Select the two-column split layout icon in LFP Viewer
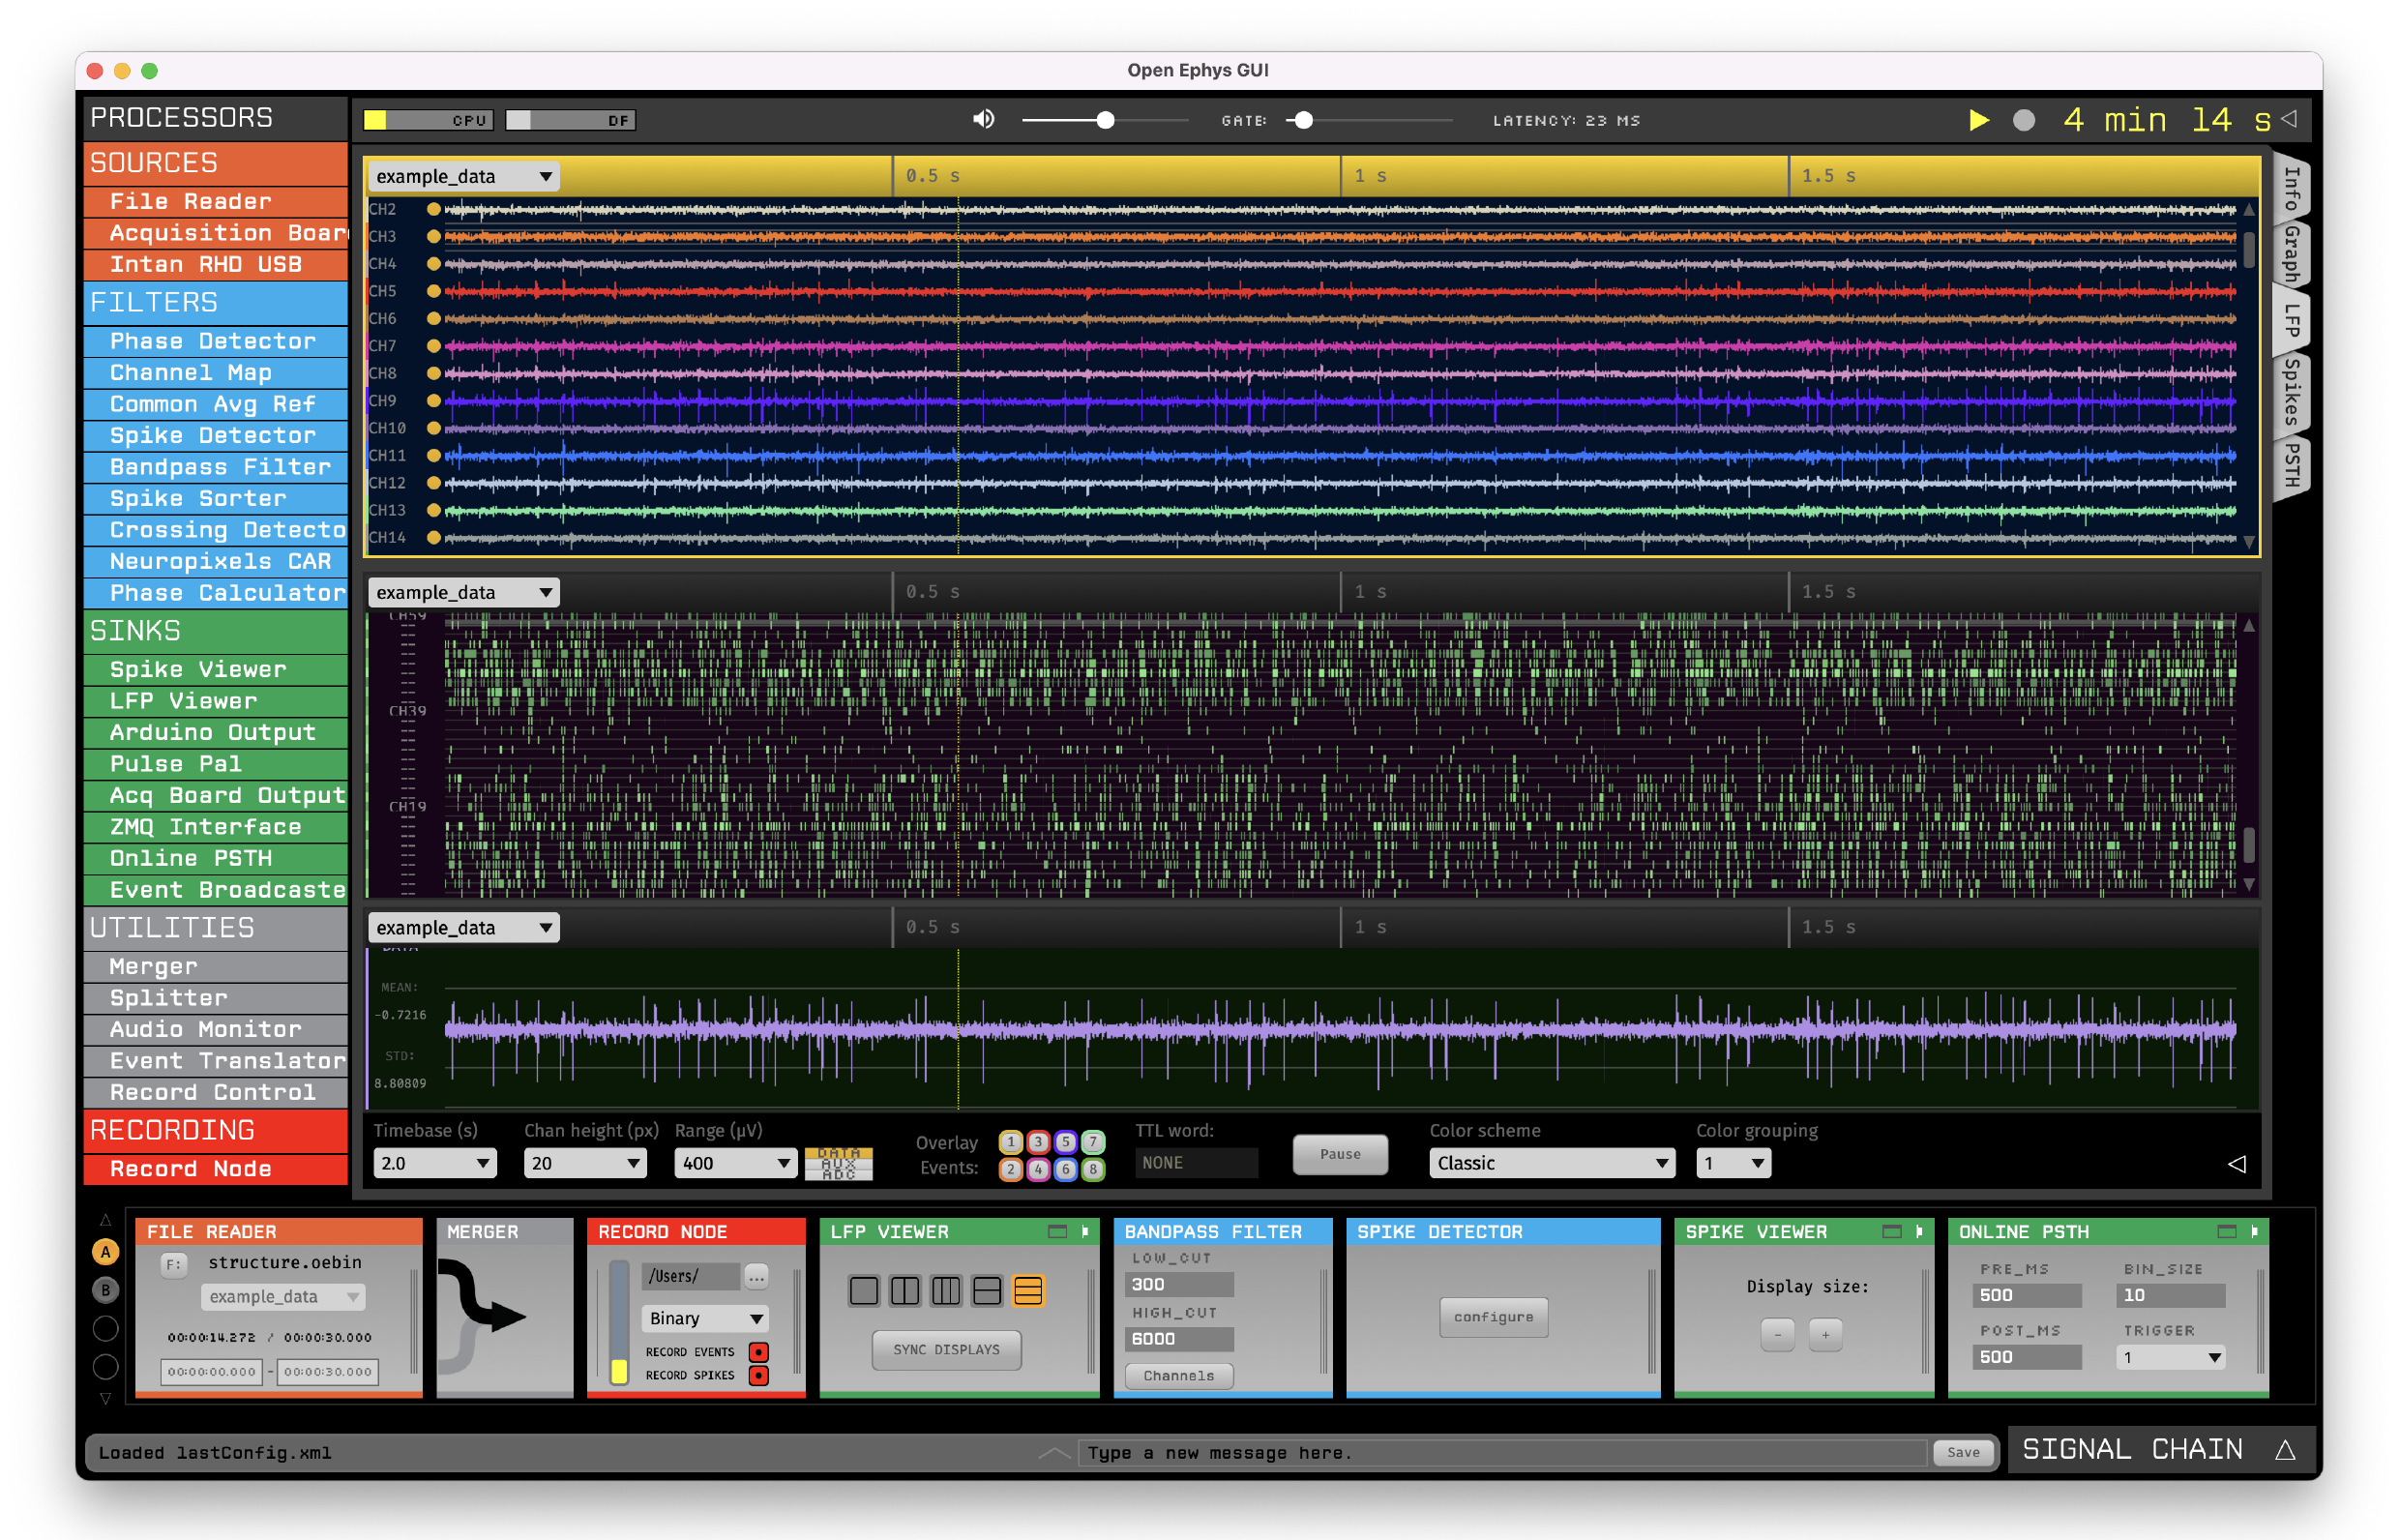The image size is (2400, 1540). click(906, 1291)
